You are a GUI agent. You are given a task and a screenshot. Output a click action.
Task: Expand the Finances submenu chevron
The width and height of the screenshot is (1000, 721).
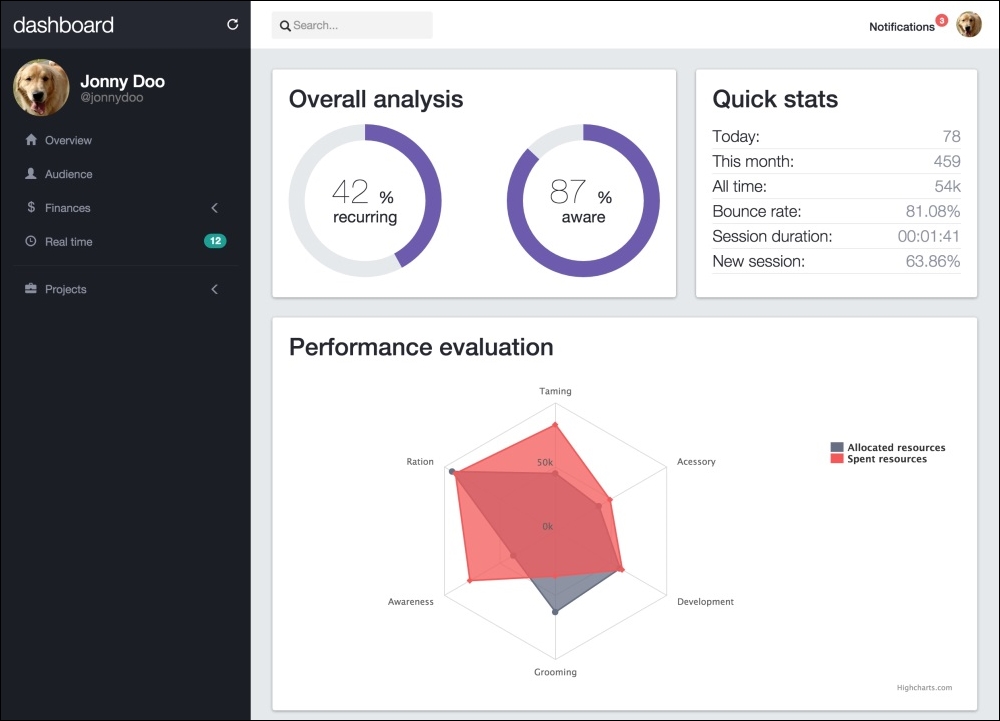[x=215, y=208]
